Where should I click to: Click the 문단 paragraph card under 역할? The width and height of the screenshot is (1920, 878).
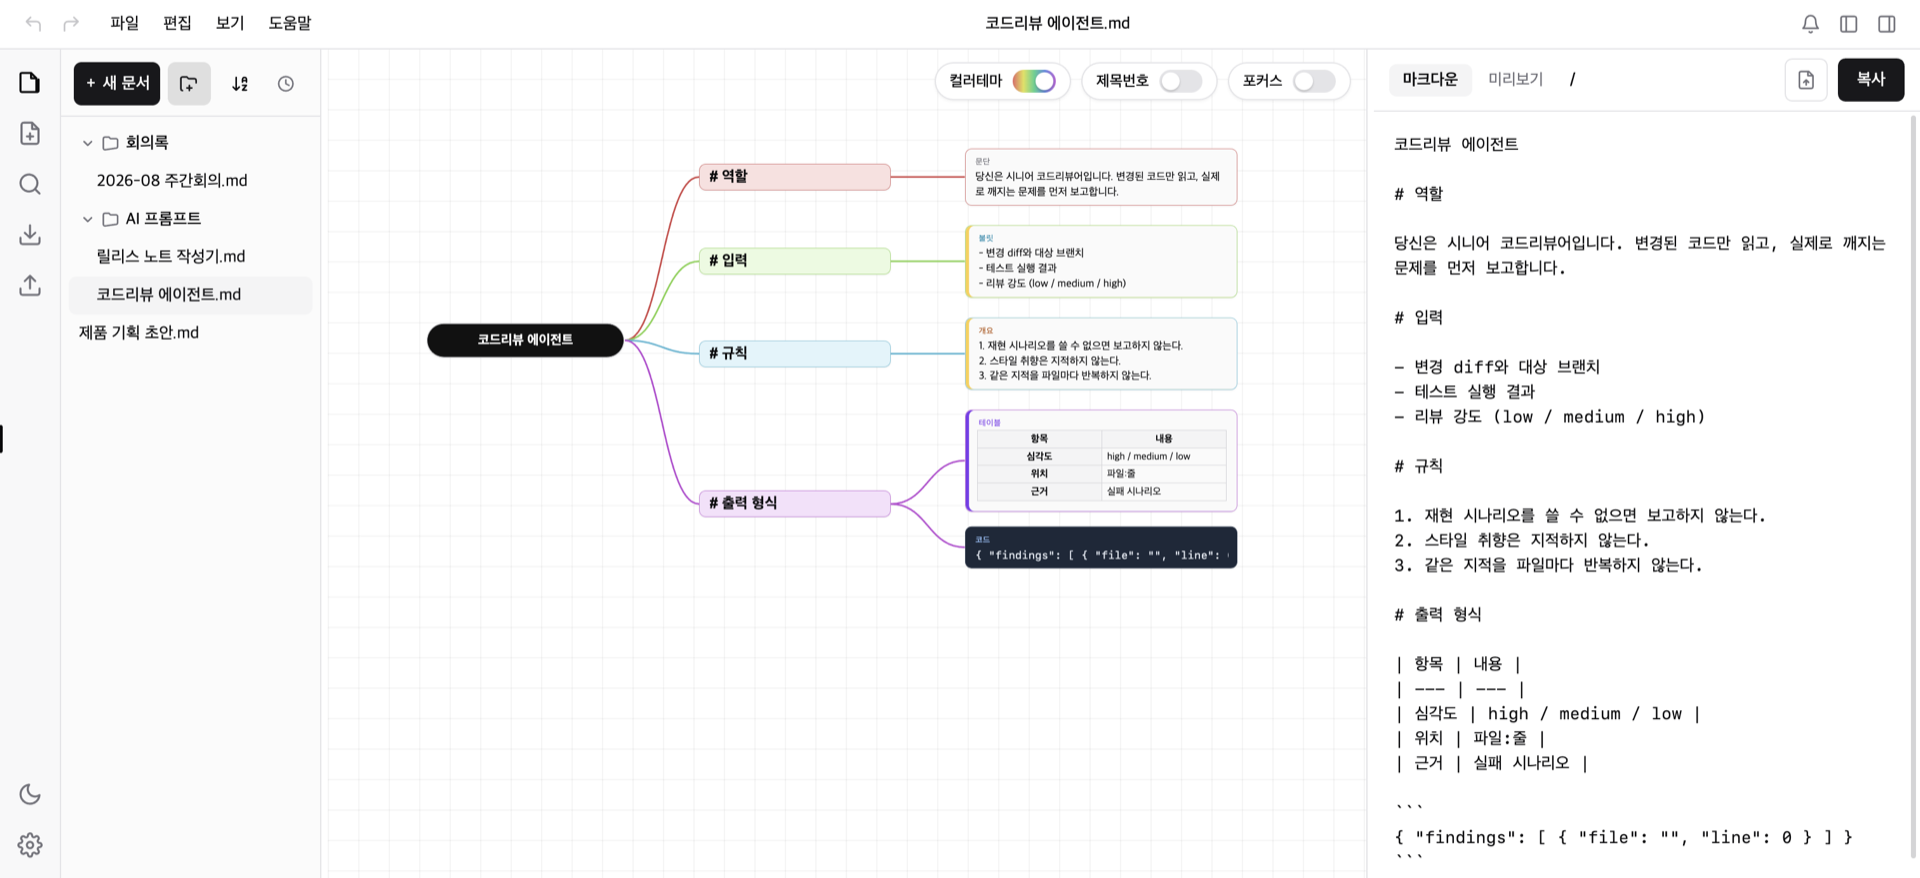pos(1101,177)
